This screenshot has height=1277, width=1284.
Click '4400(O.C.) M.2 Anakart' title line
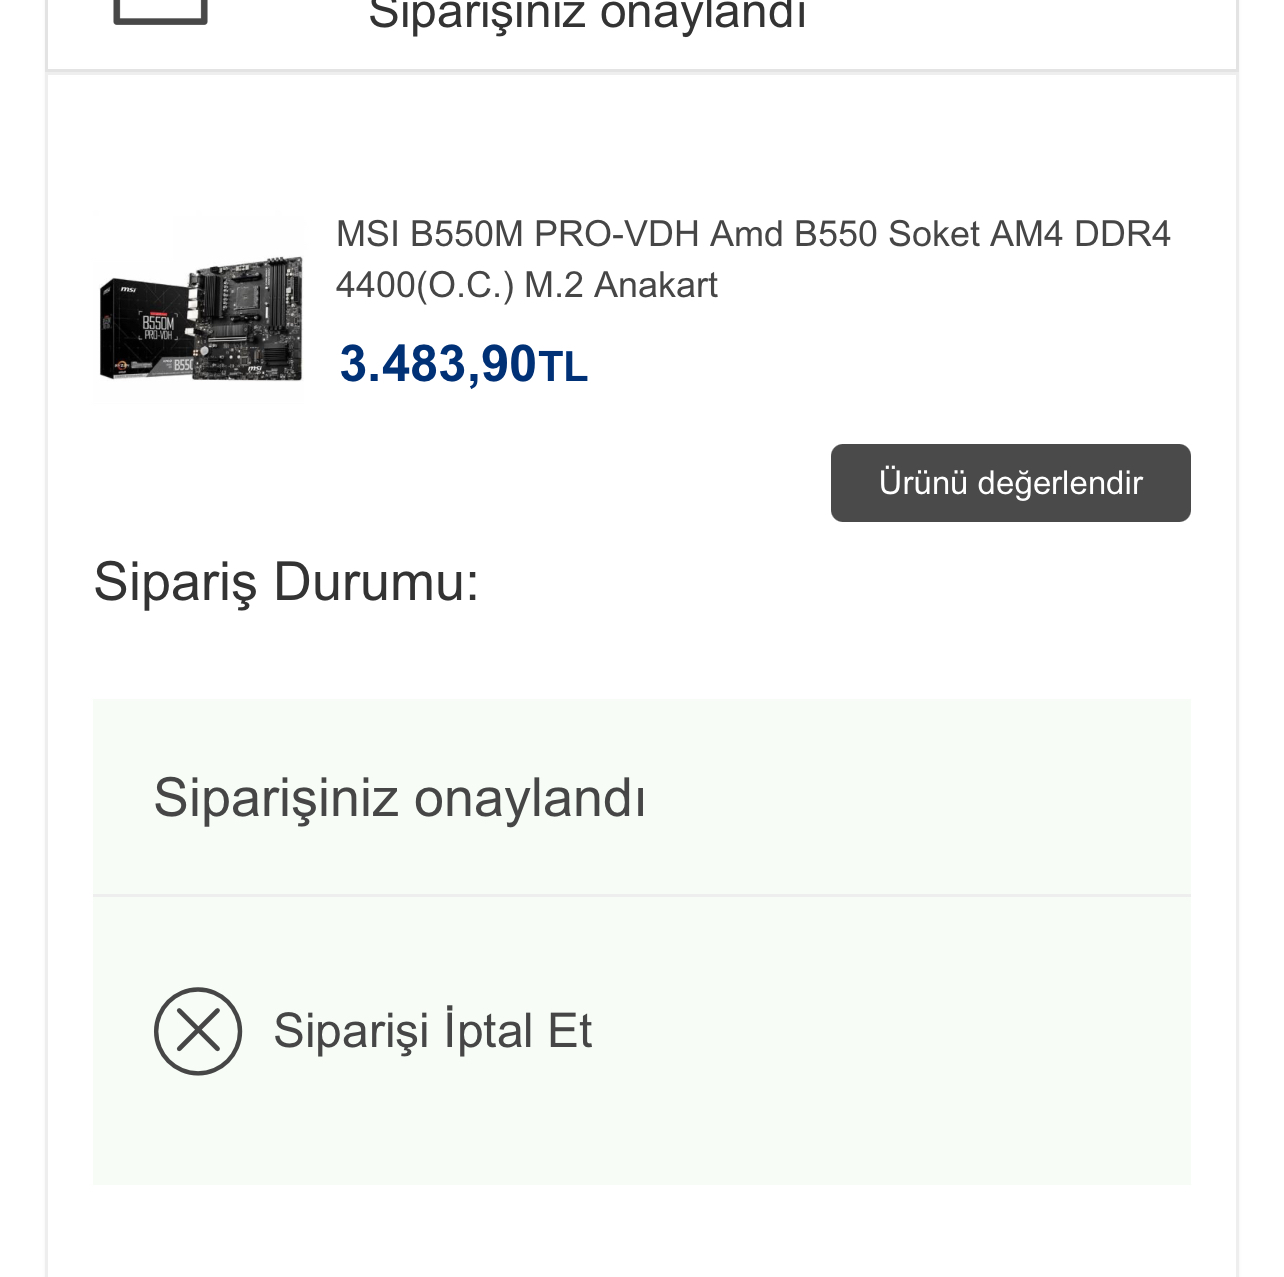click(x=526, y=286)
